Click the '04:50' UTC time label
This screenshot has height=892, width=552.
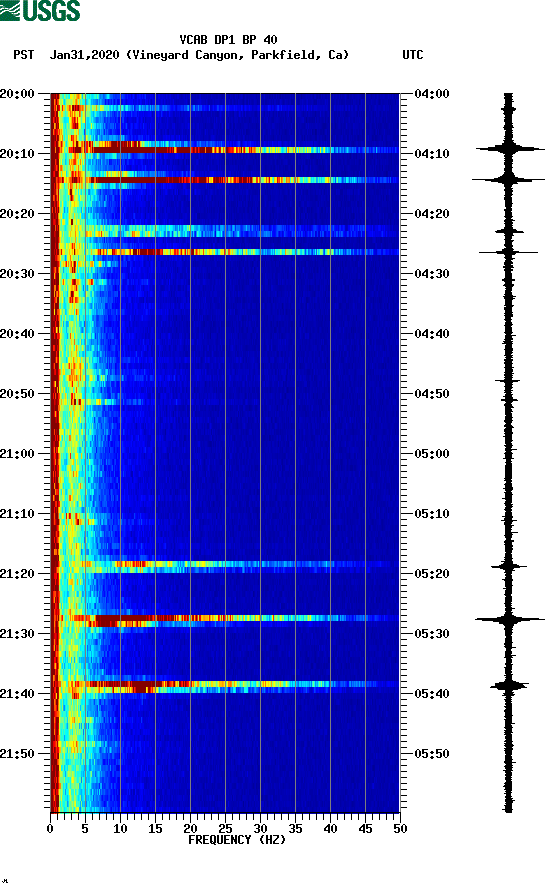pyautogui.click(x=432, y=394)
